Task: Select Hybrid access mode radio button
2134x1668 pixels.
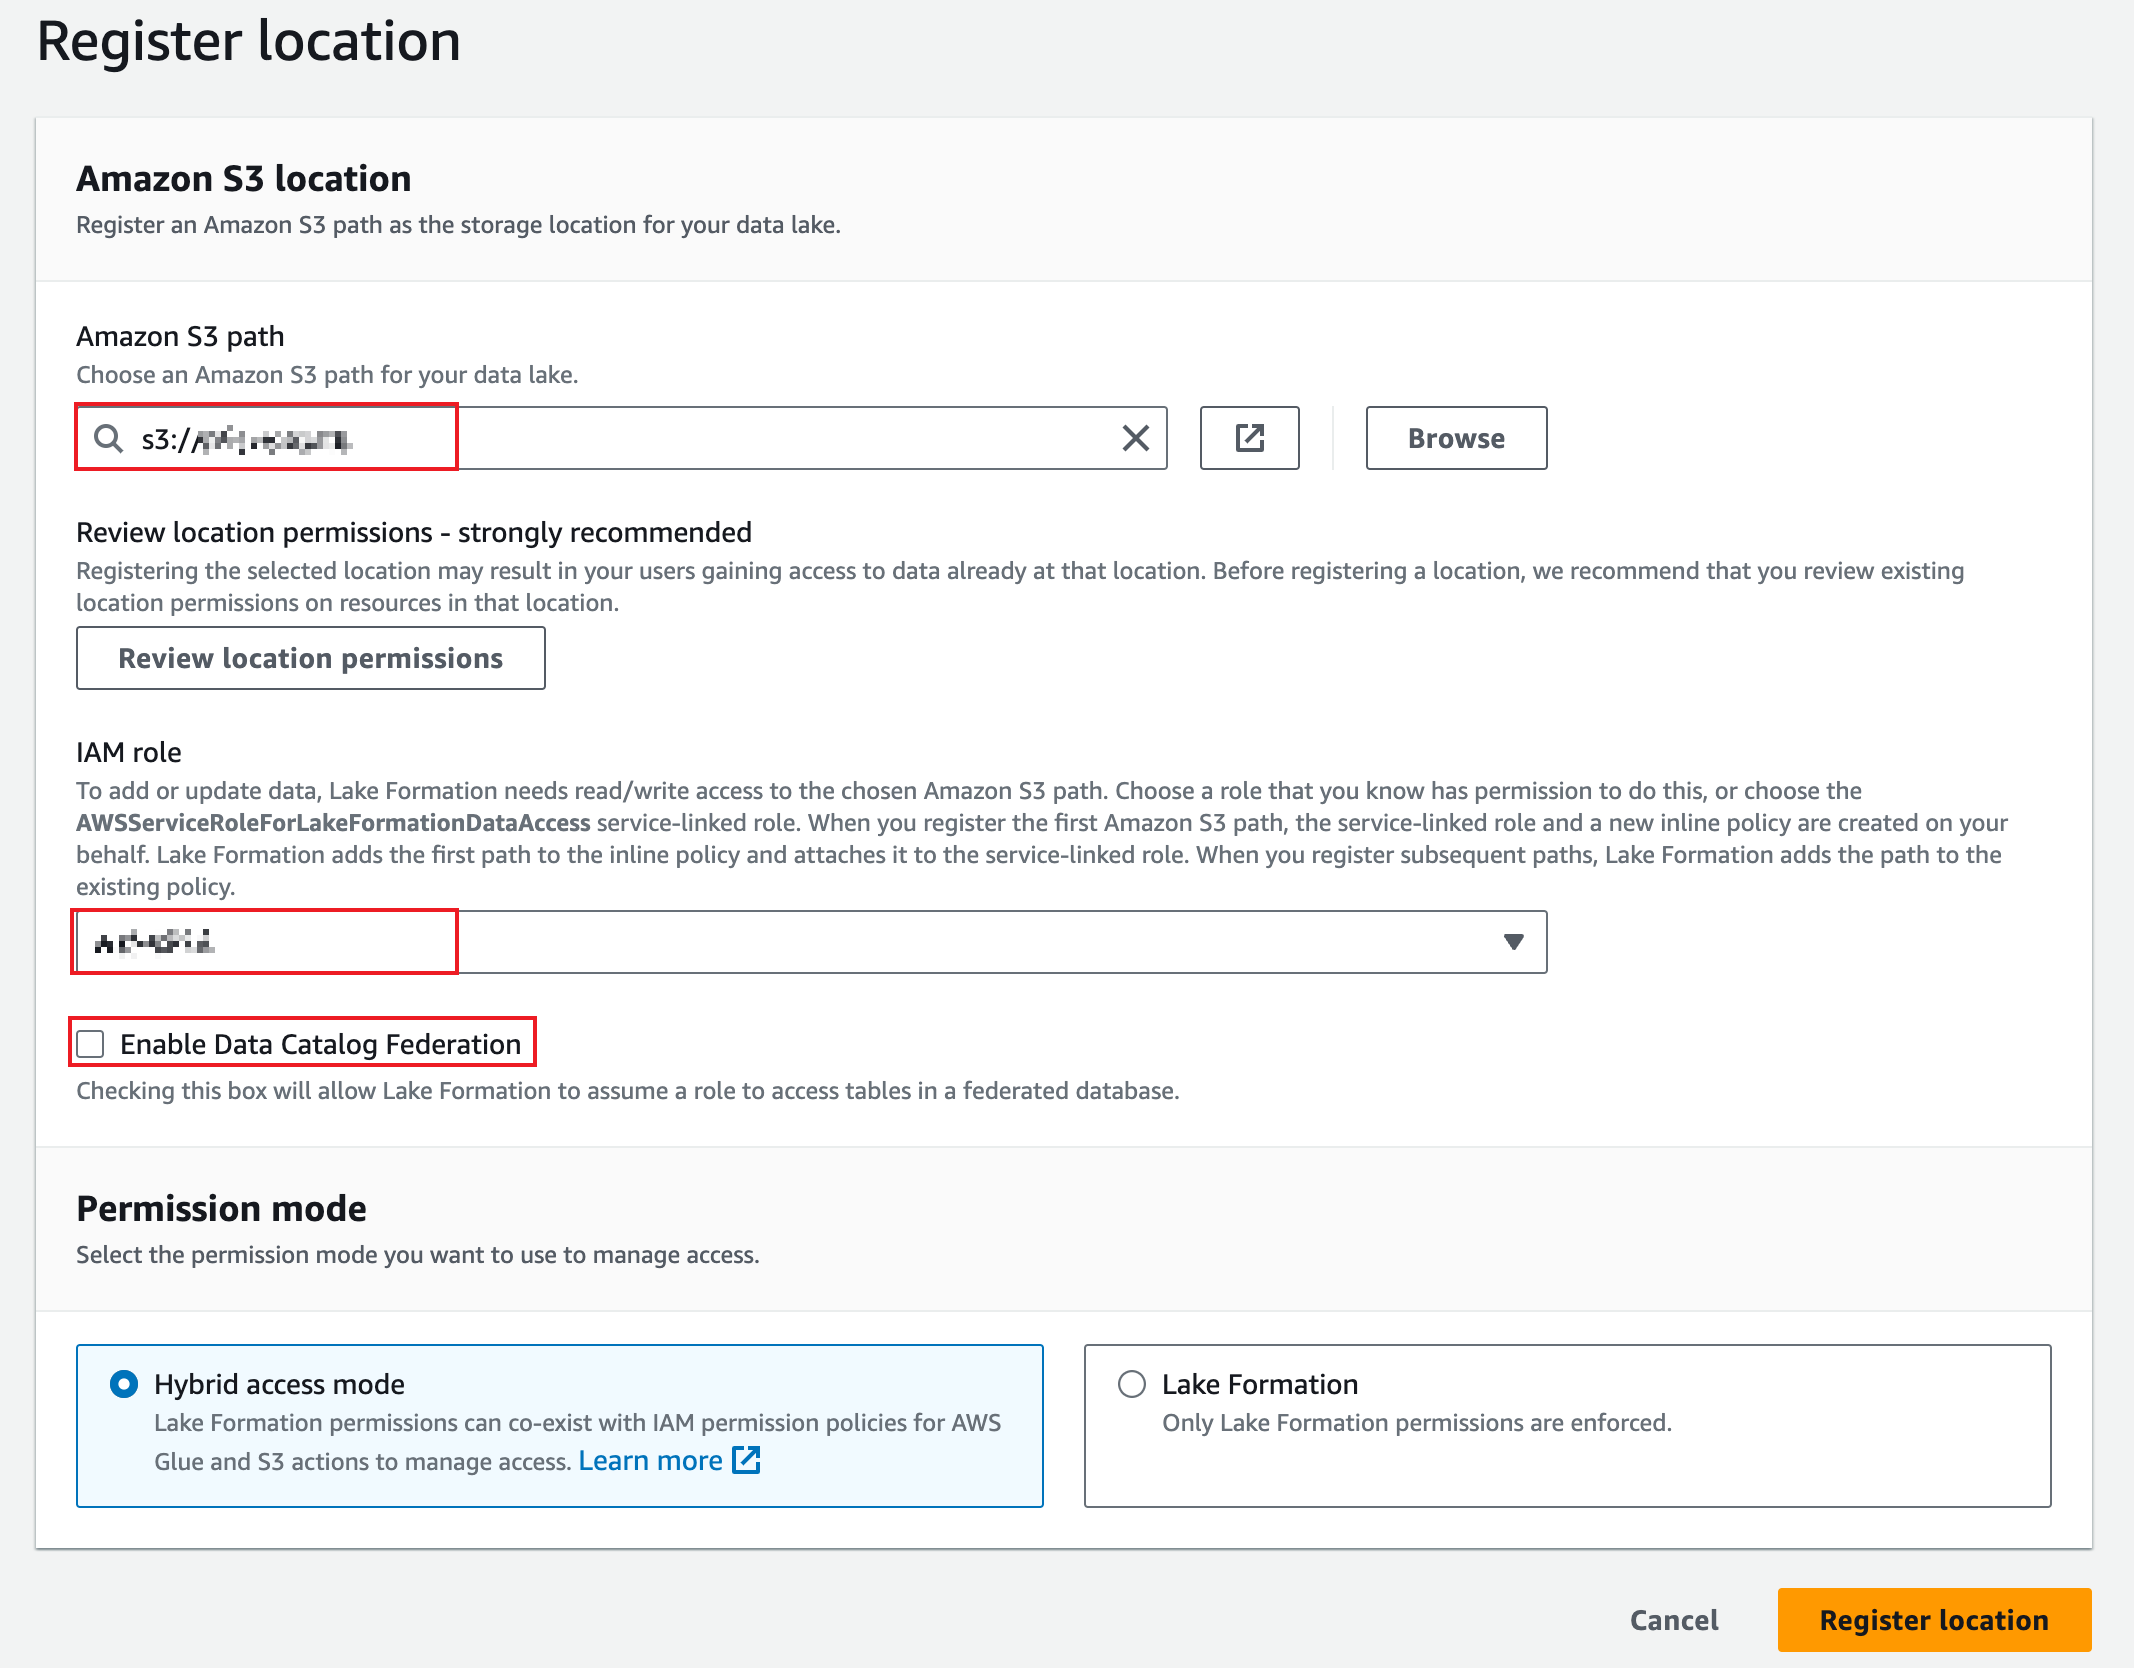Action: [x=124, y=1384]
